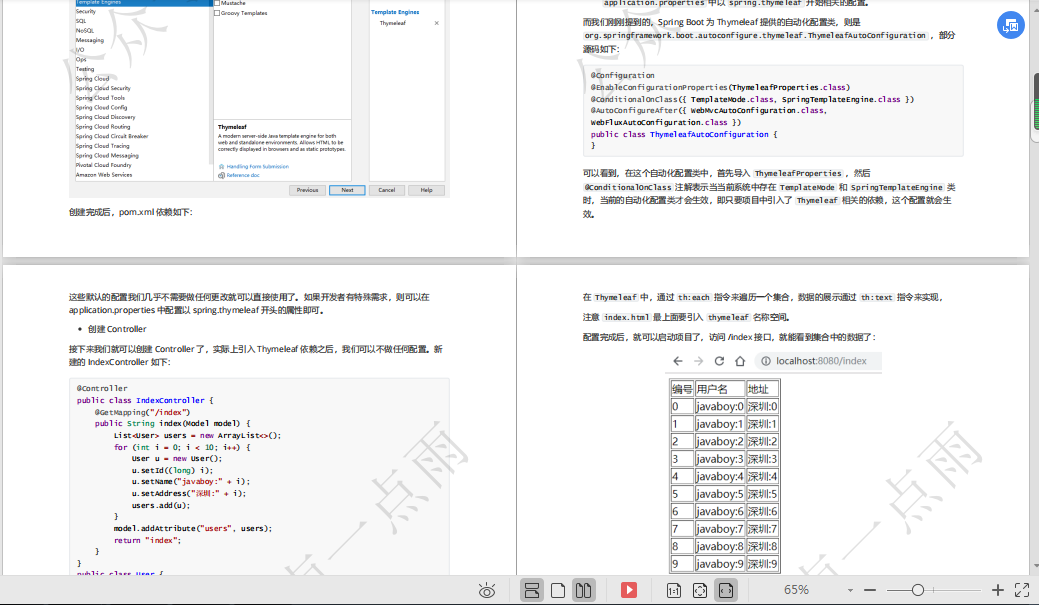Click table cell 深圳:7

762,529
